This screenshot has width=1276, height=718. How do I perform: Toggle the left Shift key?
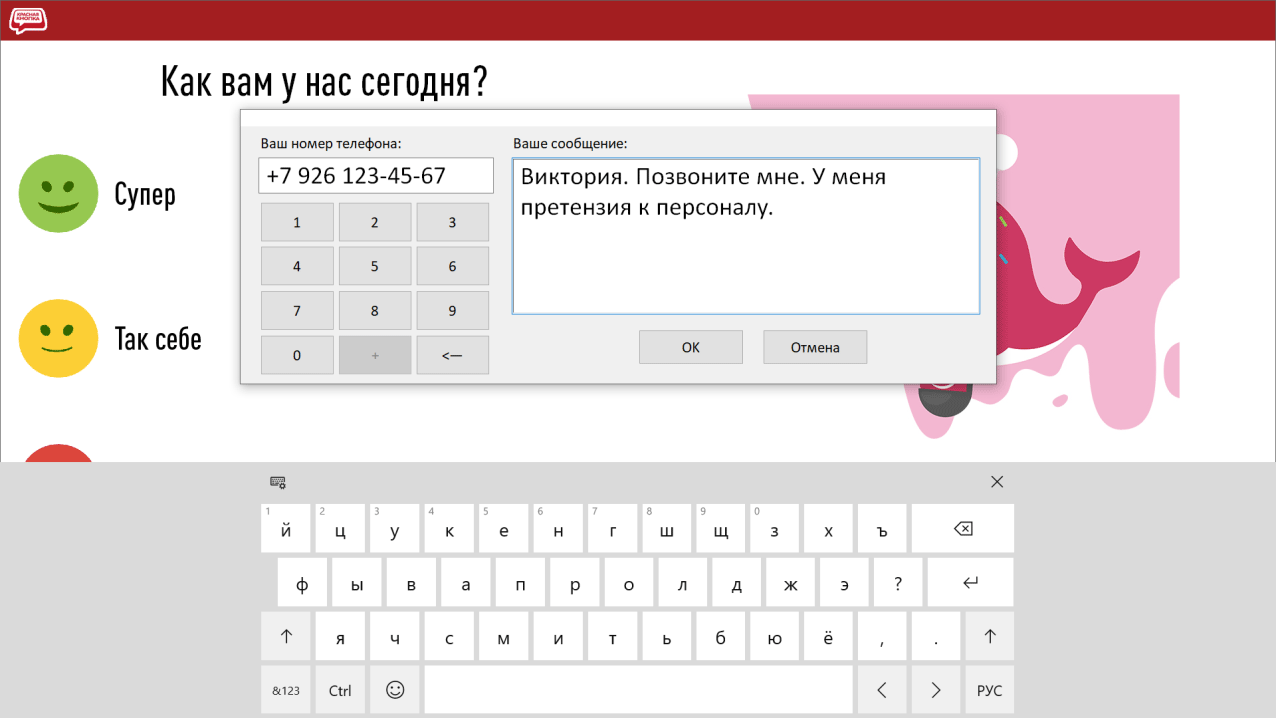(x=286, y=636)
